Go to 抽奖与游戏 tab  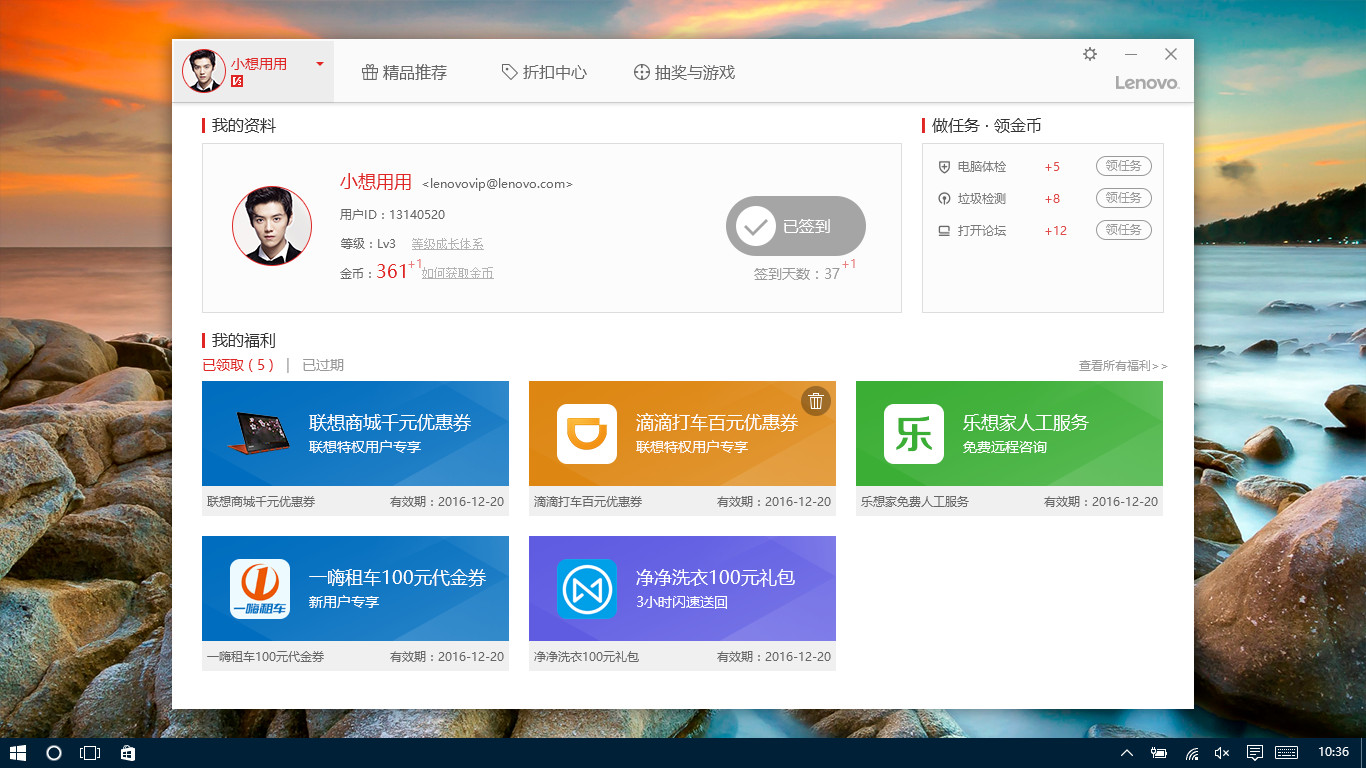[684, 72]
